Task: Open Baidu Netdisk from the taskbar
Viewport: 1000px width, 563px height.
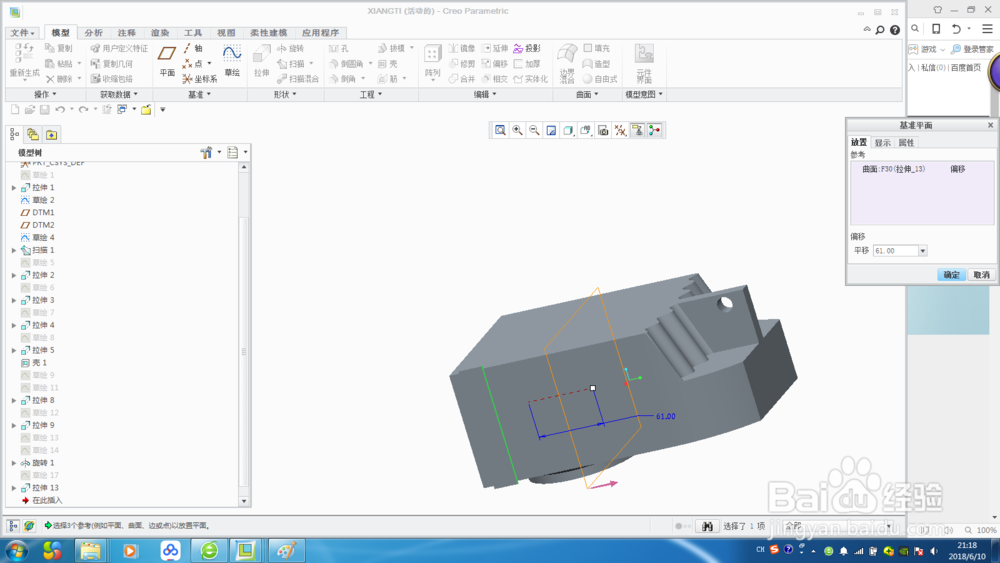Action: coord(170,550)
